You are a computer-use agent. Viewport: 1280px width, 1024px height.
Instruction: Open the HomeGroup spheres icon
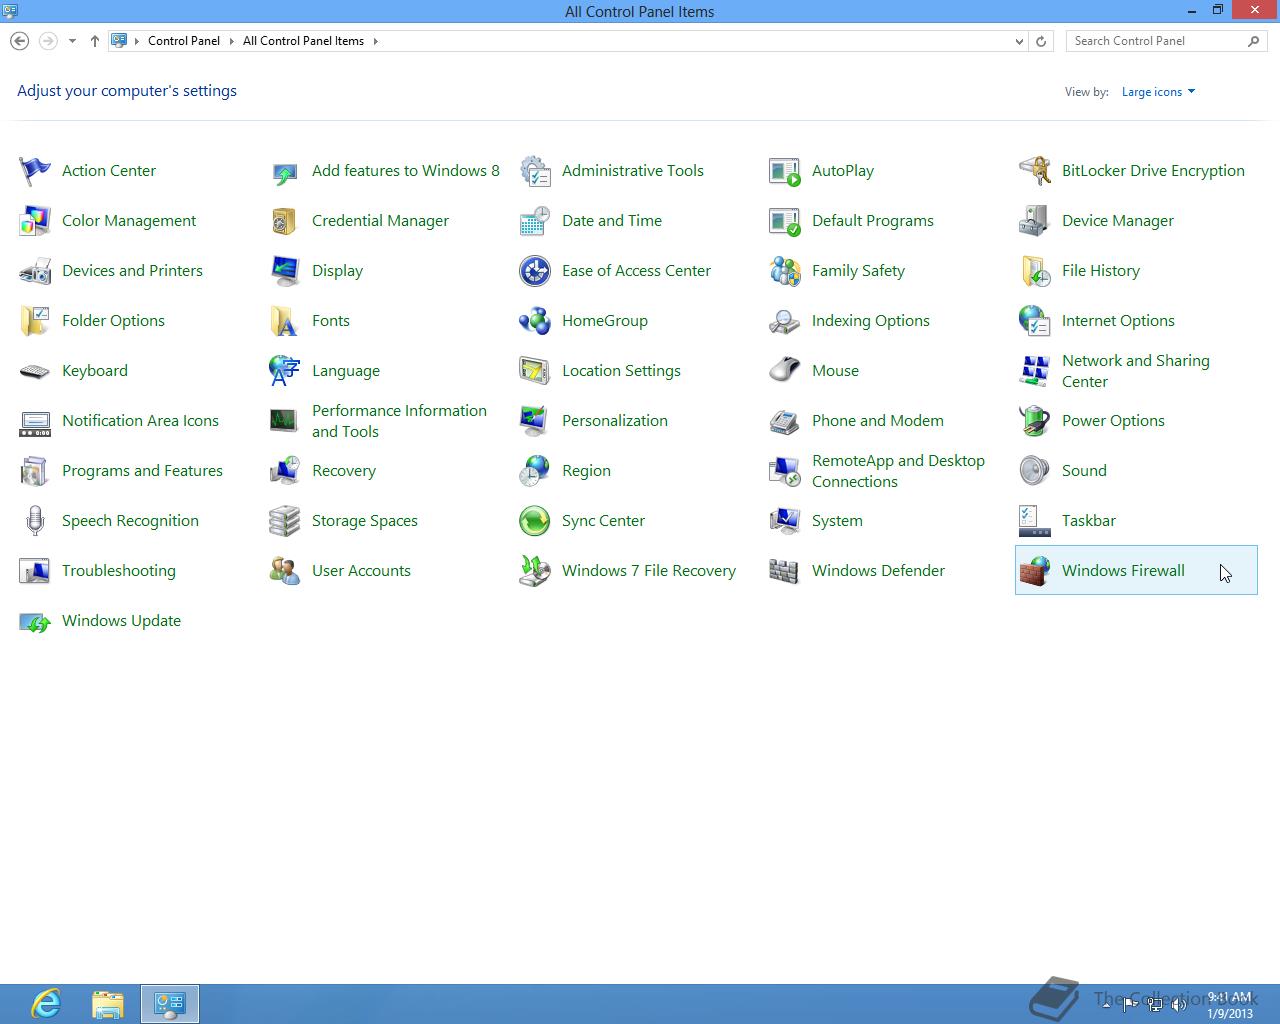pyautogui.click(x=535, y=321)
